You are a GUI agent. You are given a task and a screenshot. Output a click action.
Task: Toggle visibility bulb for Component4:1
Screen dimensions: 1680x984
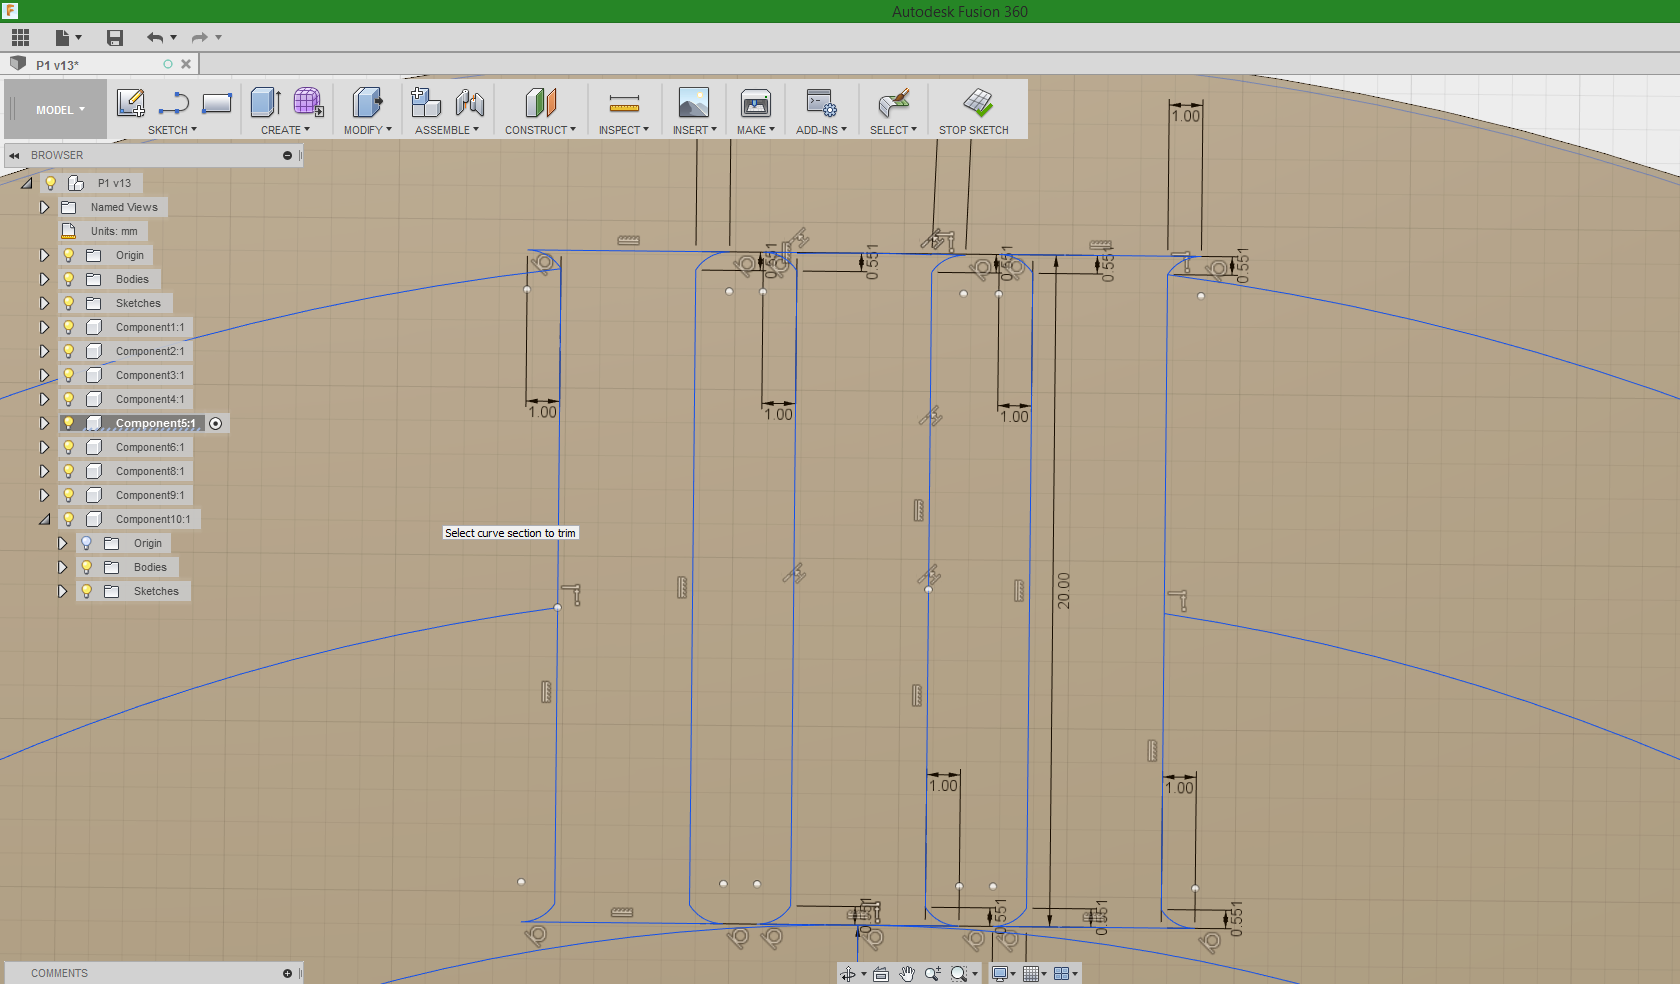[69, 399]
